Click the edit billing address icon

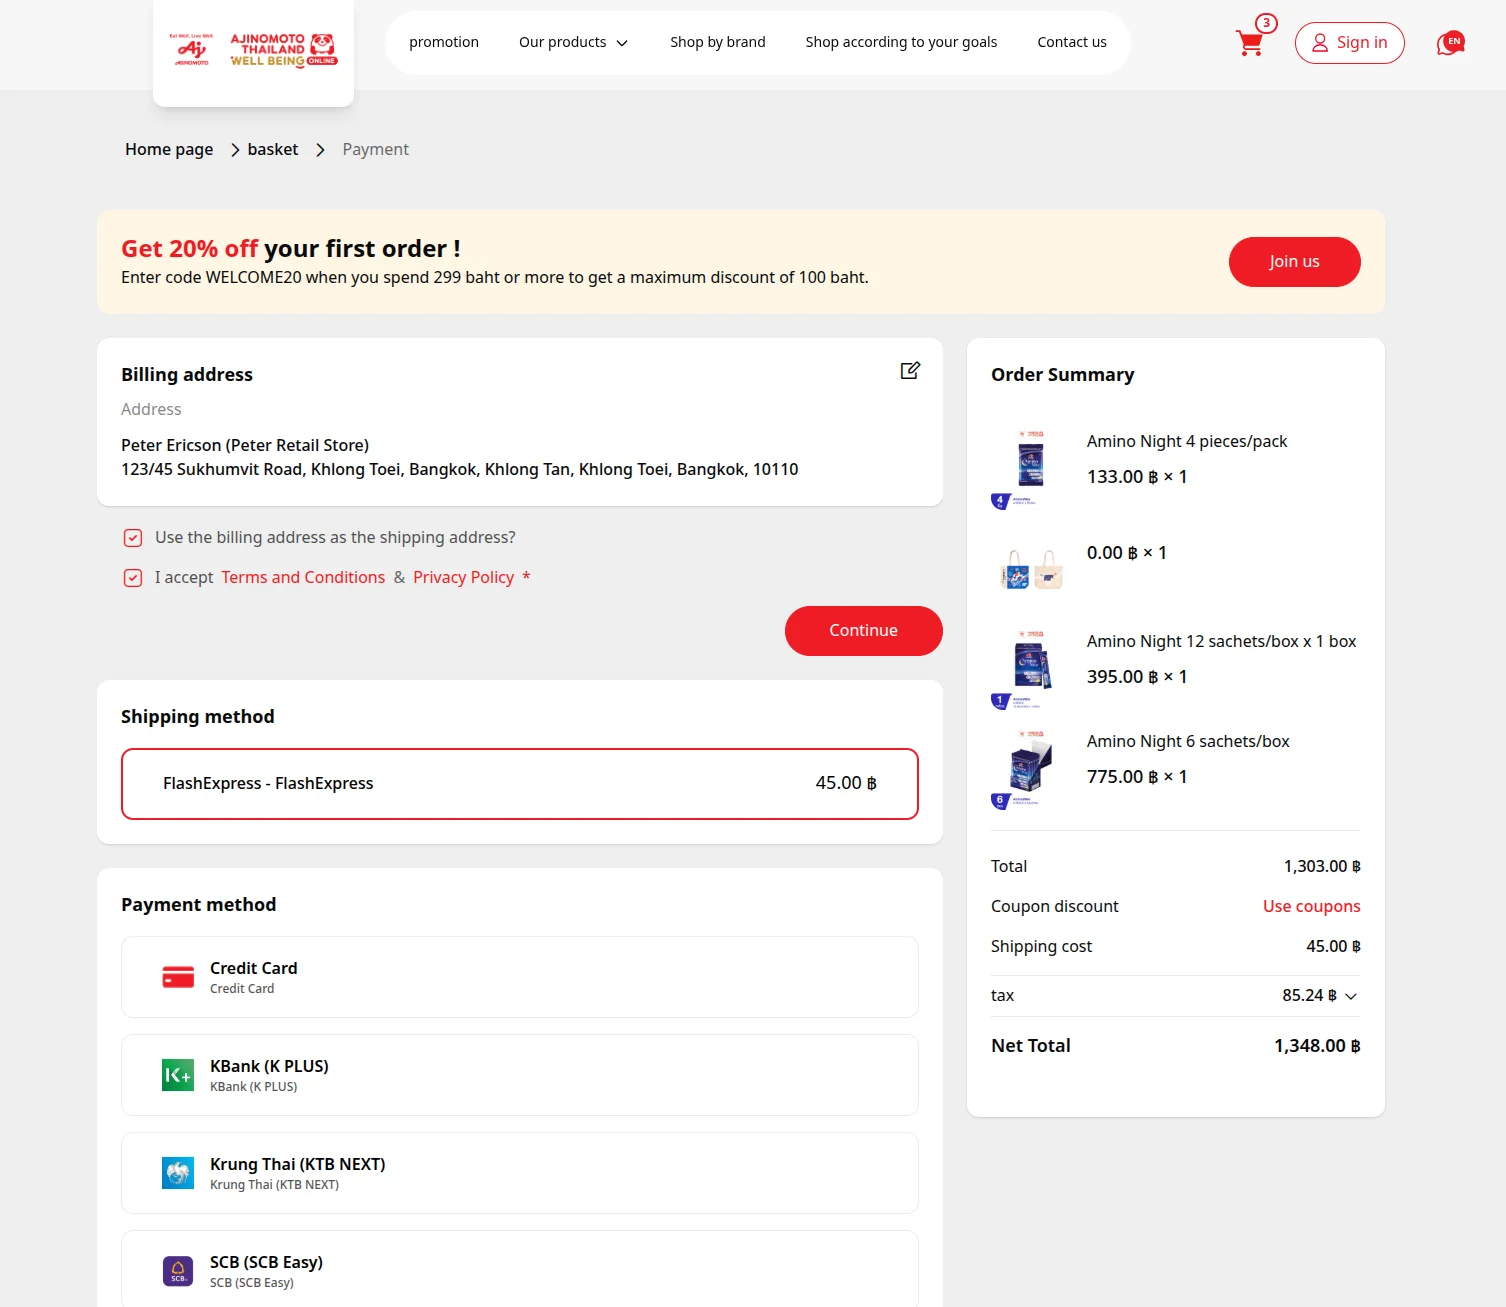click(909, 371)
